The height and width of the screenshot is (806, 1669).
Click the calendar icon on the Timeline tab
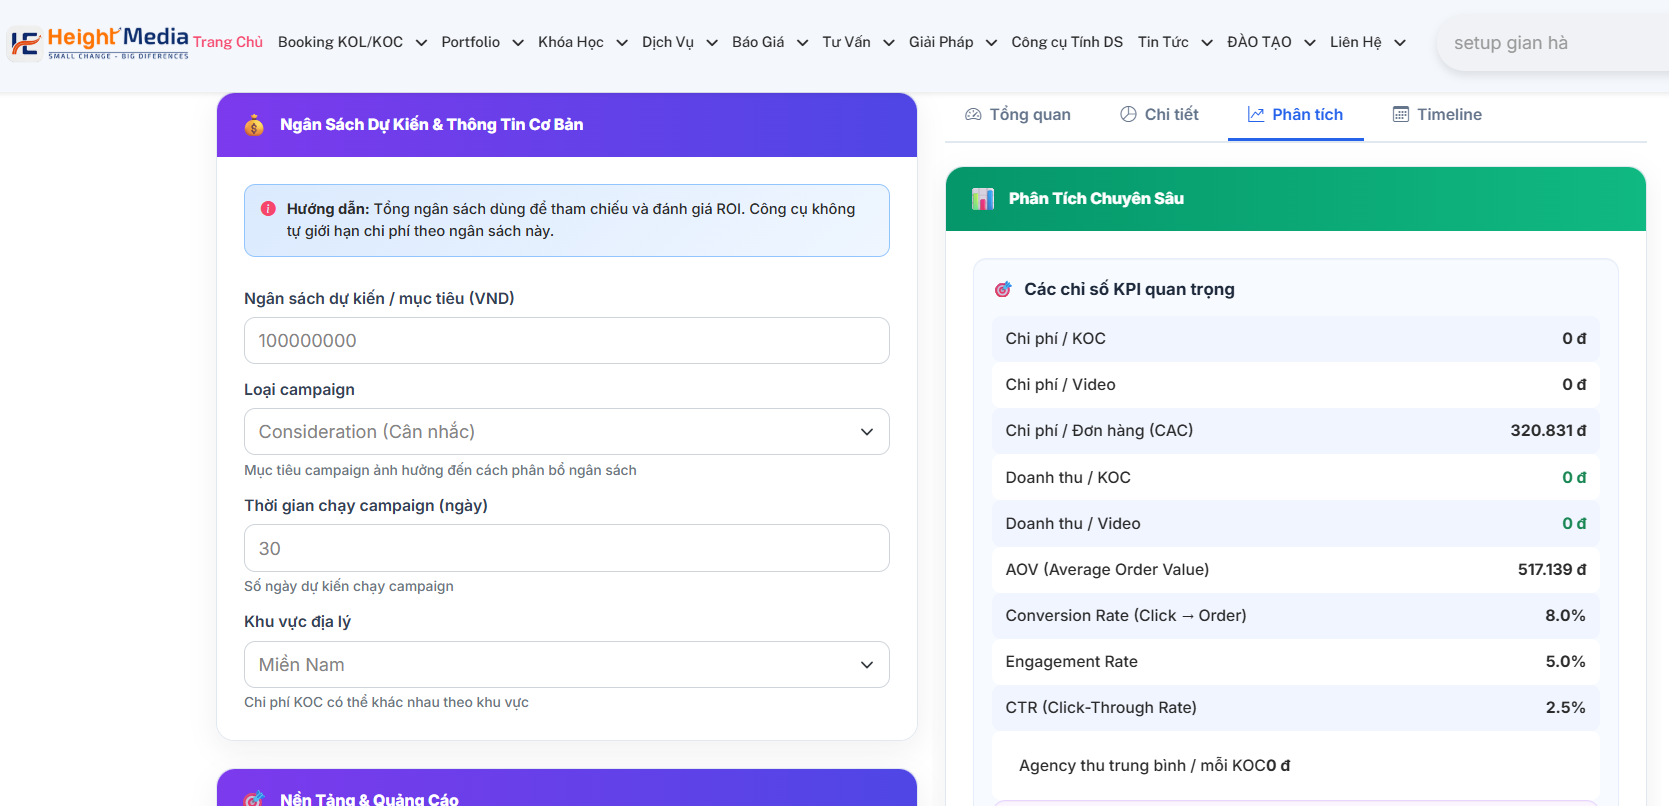click(x=1401, y=115)
